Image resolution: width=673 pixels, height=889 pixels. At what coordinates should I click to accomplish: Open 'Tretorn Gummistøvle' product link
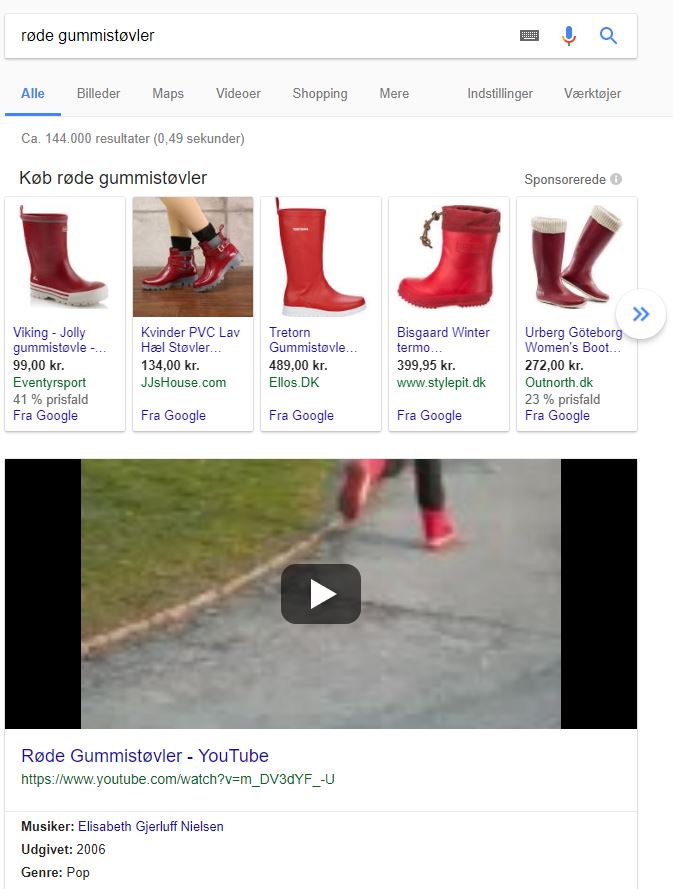(x=313, y=340)
